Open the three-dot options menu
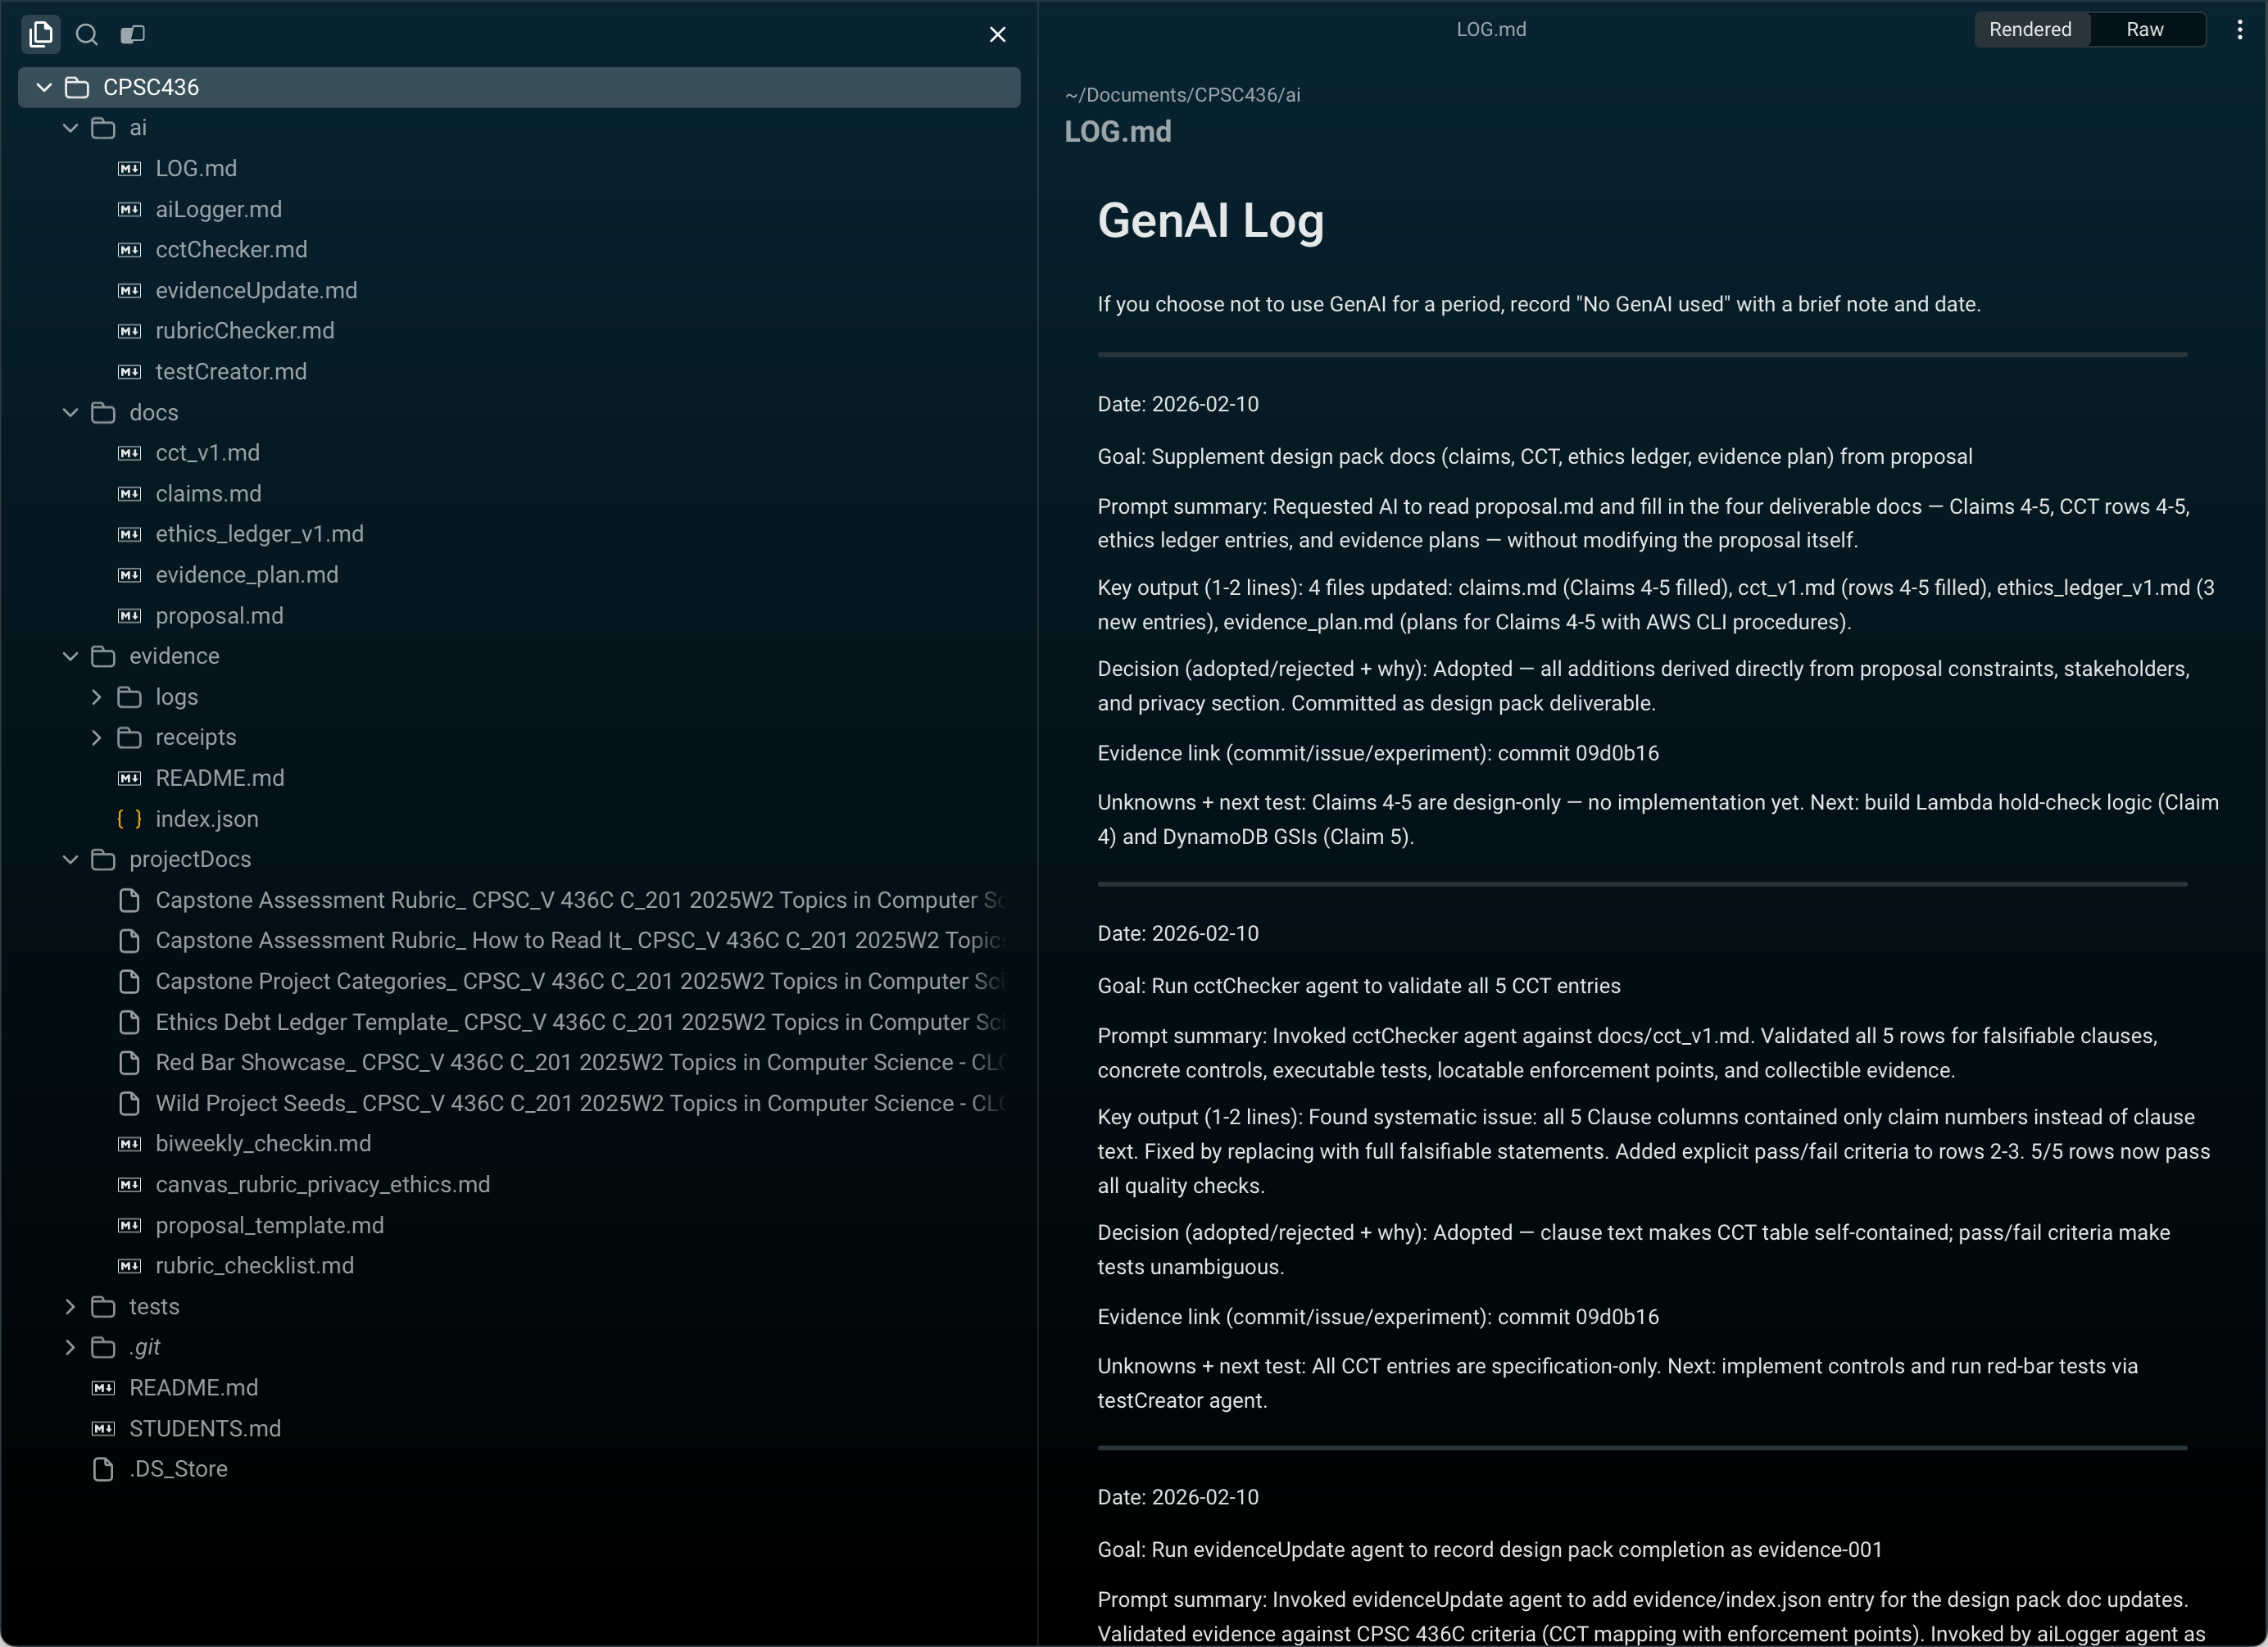Image resolution: width=2268 pixels, height=1647 pixels. pos(2239,28)
